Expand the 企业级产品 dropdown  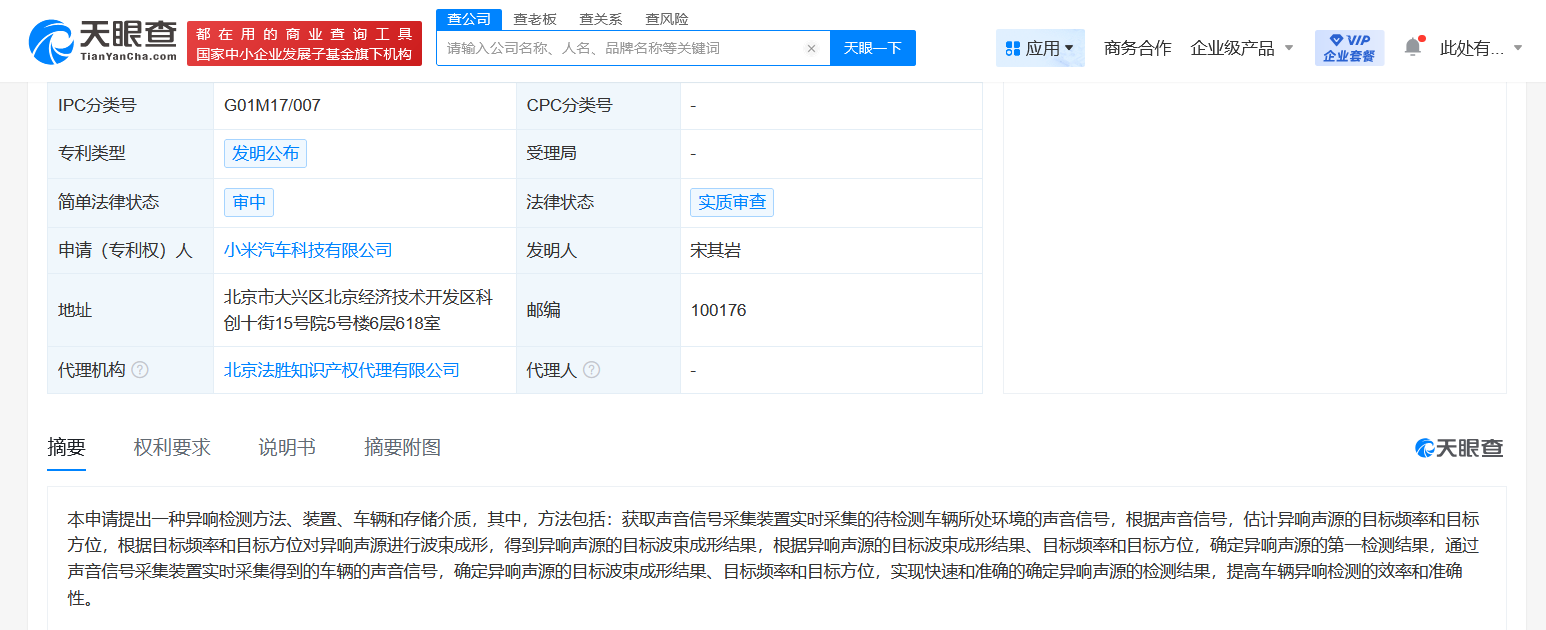point(1242,48)
